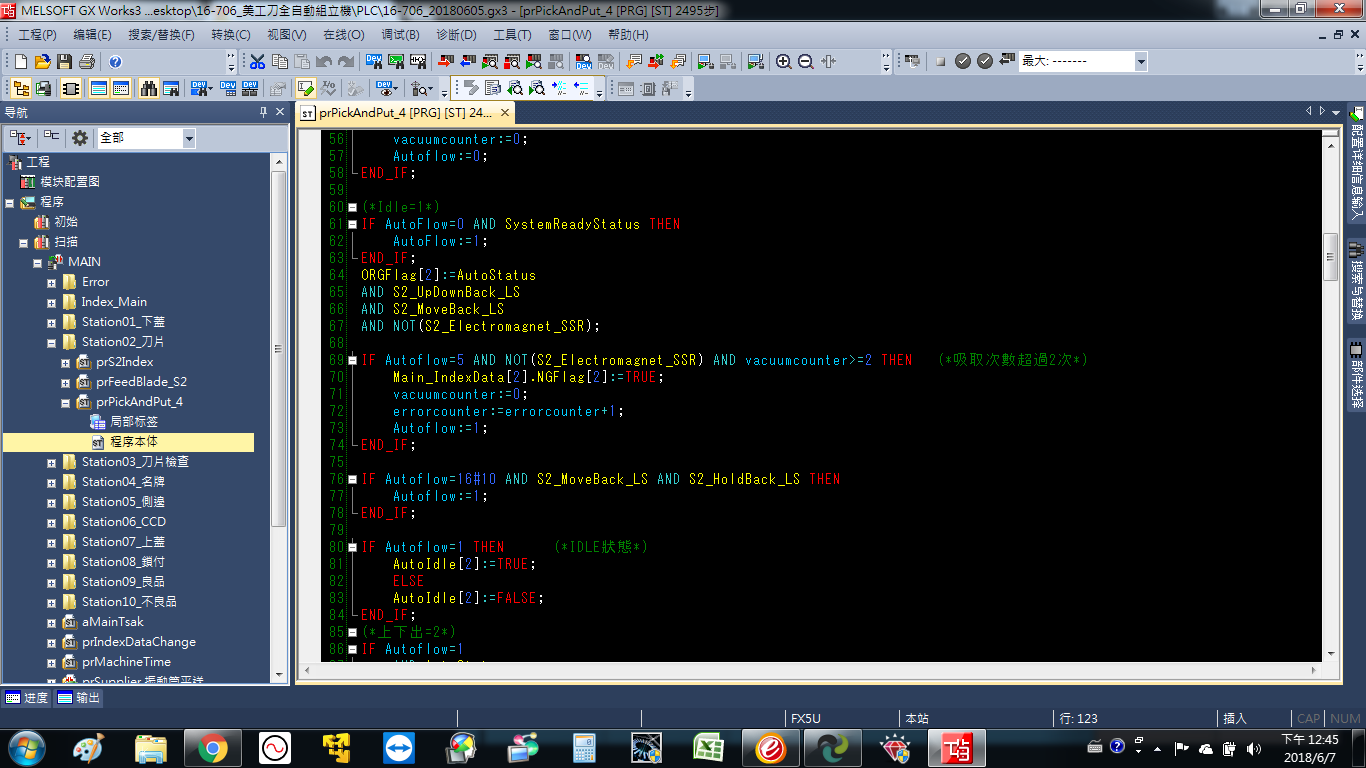The height and width of the screenshot is (768, 1366).
Task: Click the Zoom Out magnifier icon
Action: pos(805,61)
